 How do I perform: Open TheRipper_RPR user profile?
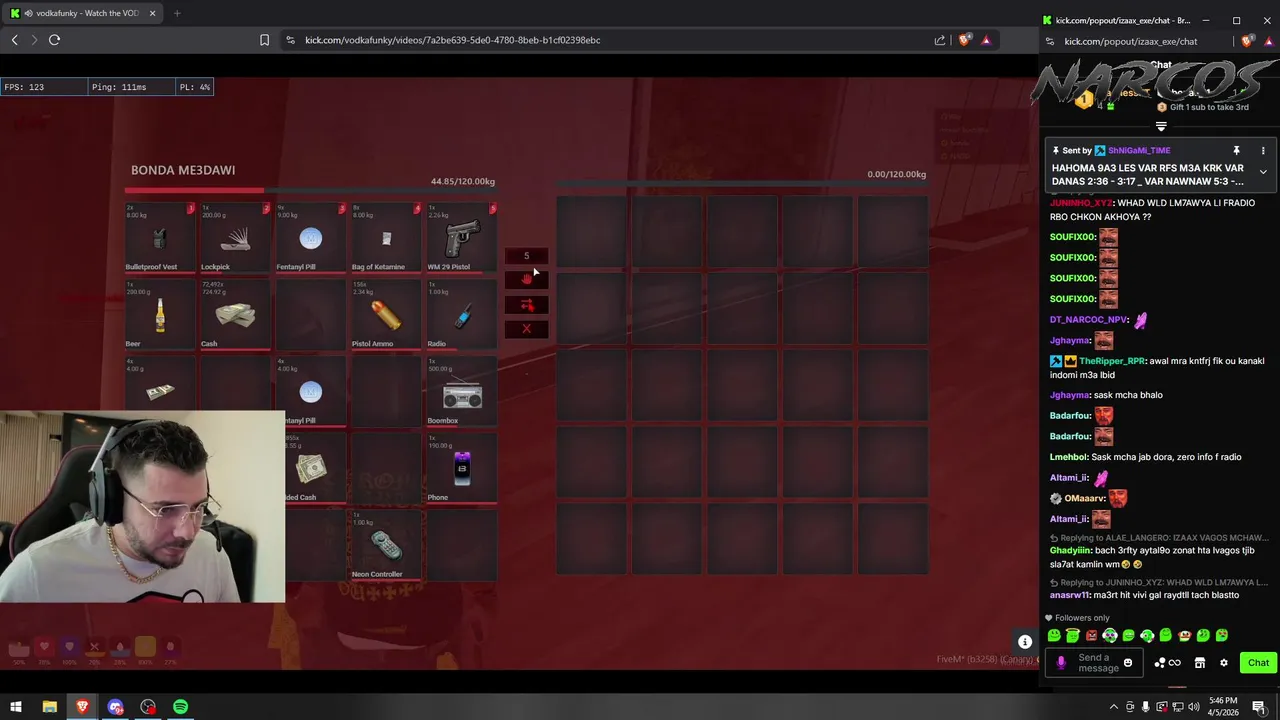pos(1112,361)
